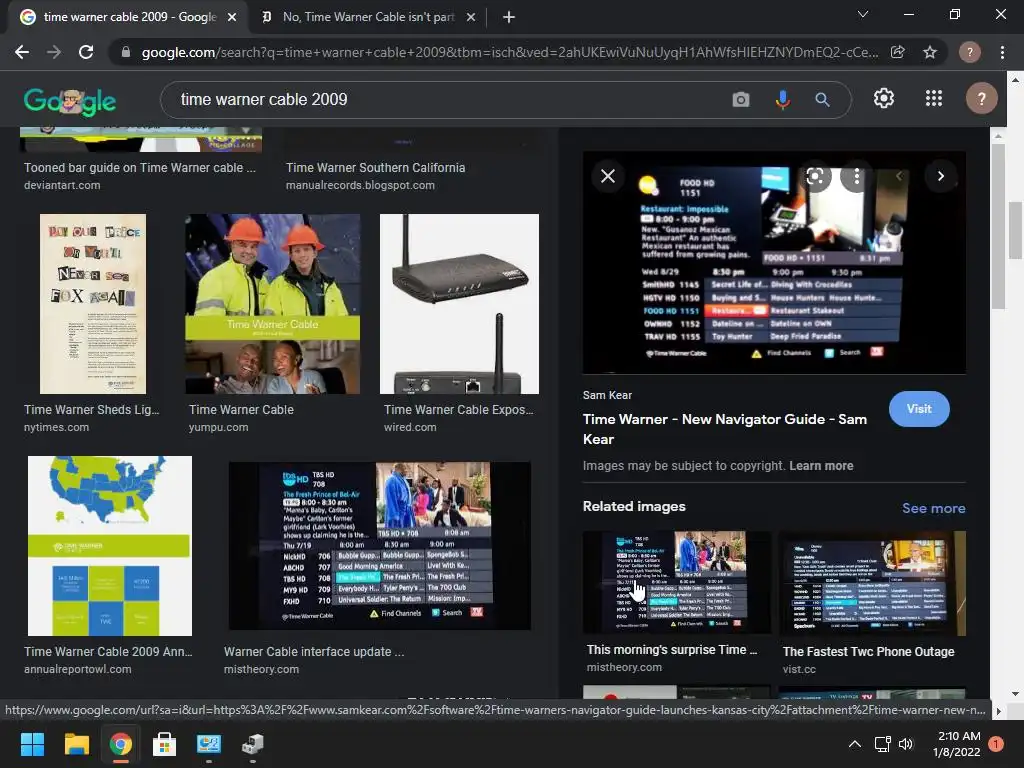Click the lock site info icon
The height and width of the screenshot is (768, 1024).
point(126,52)
